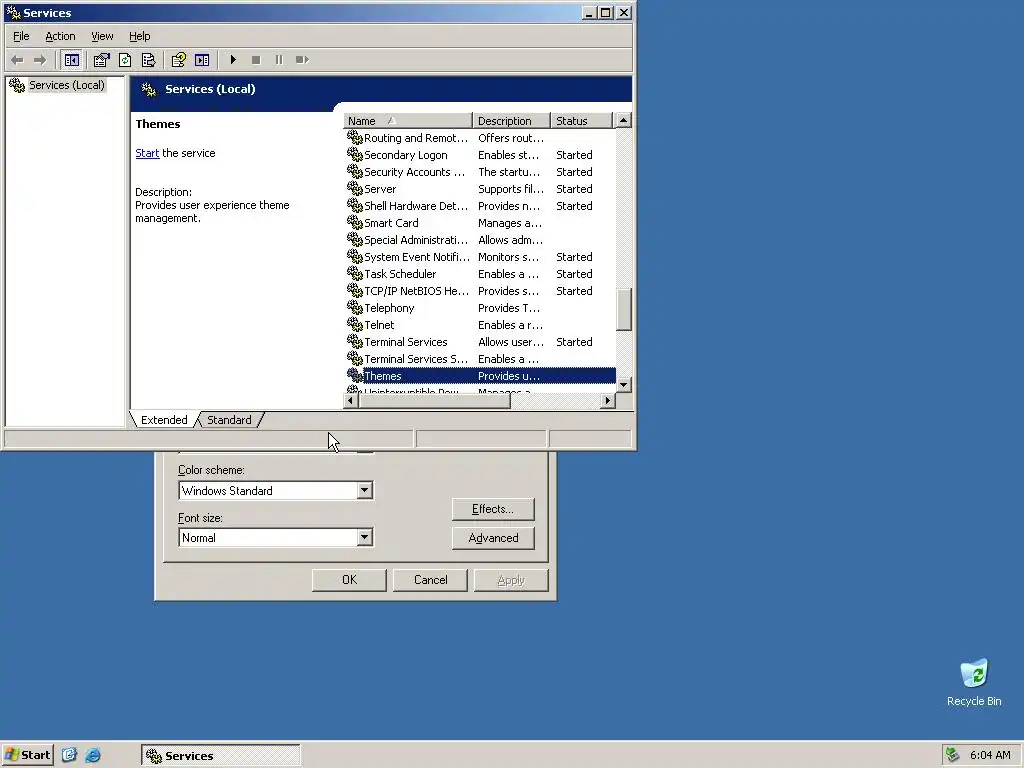
Task: Click the 'Manages a…' Smart Card description
Action: 509,223
